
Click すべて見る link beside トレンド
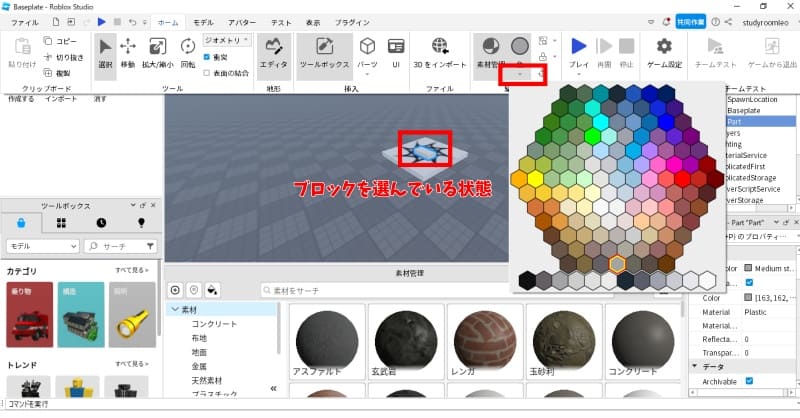[132, 364]
